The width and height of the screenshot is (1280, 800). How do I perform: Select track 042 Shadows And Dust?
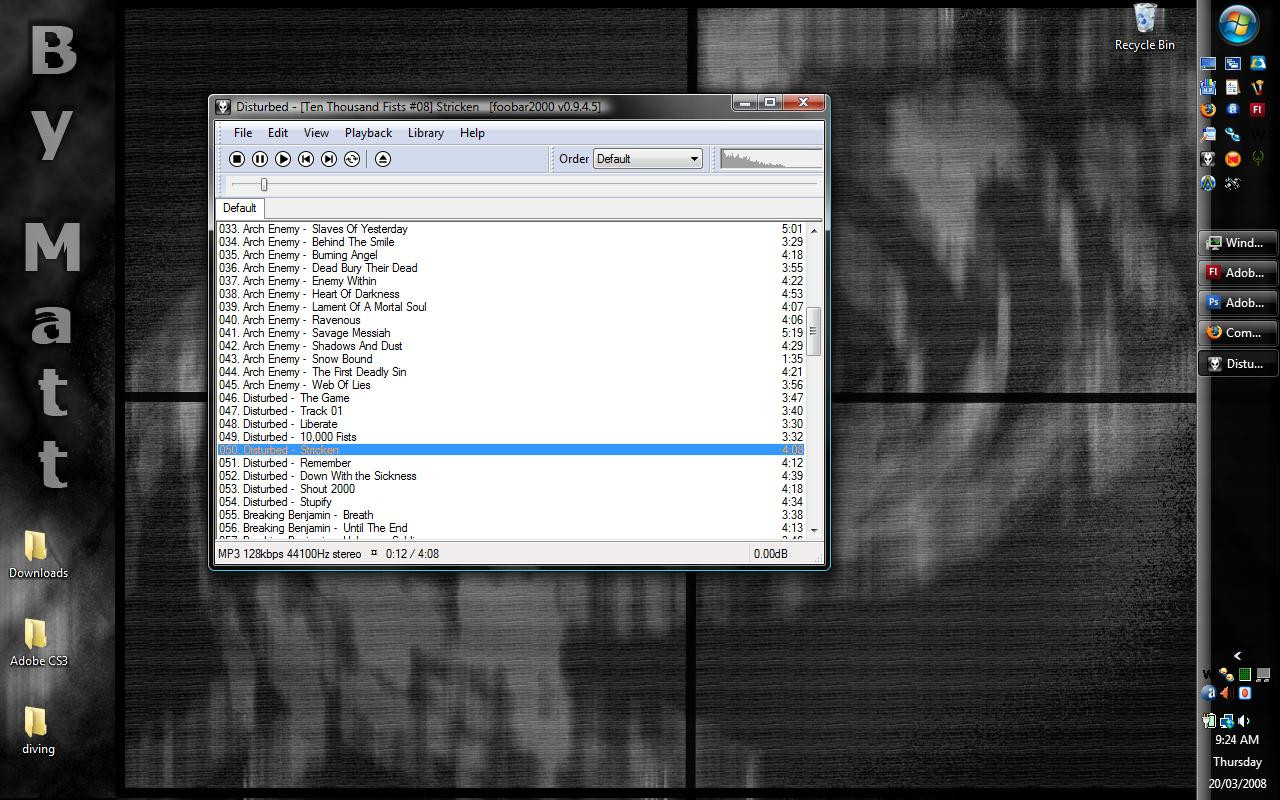coord(511,346)
